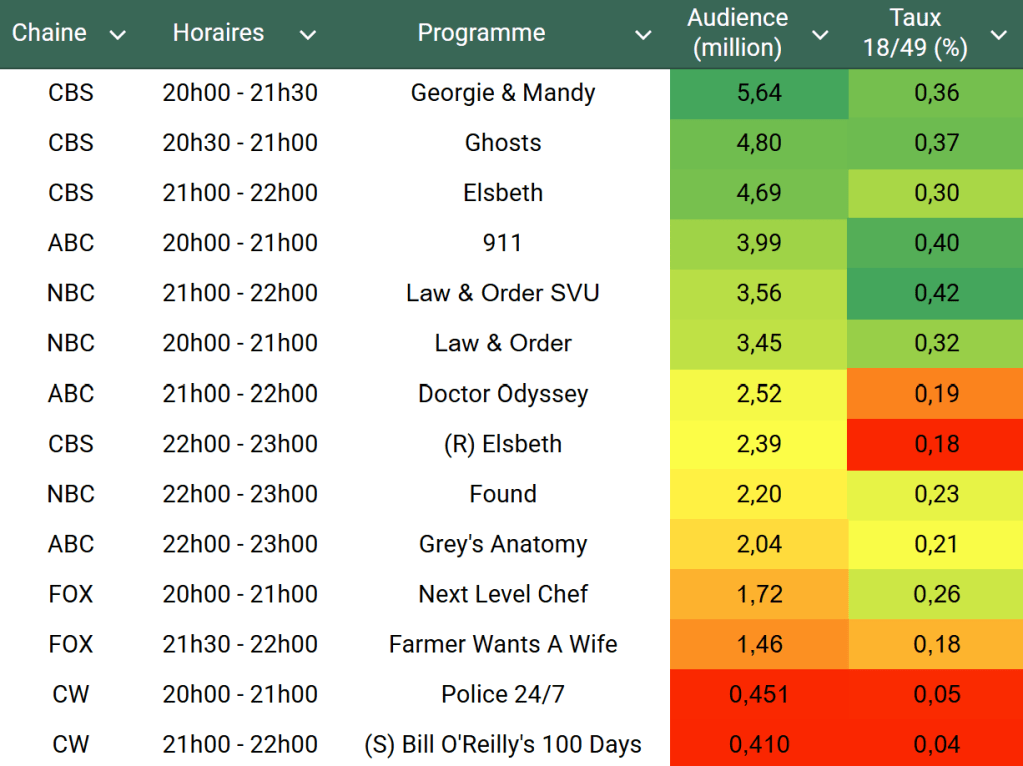Select the Law & Order SVU cell
This screenshot has width=1023, height=766.
(x=503, y=293)
